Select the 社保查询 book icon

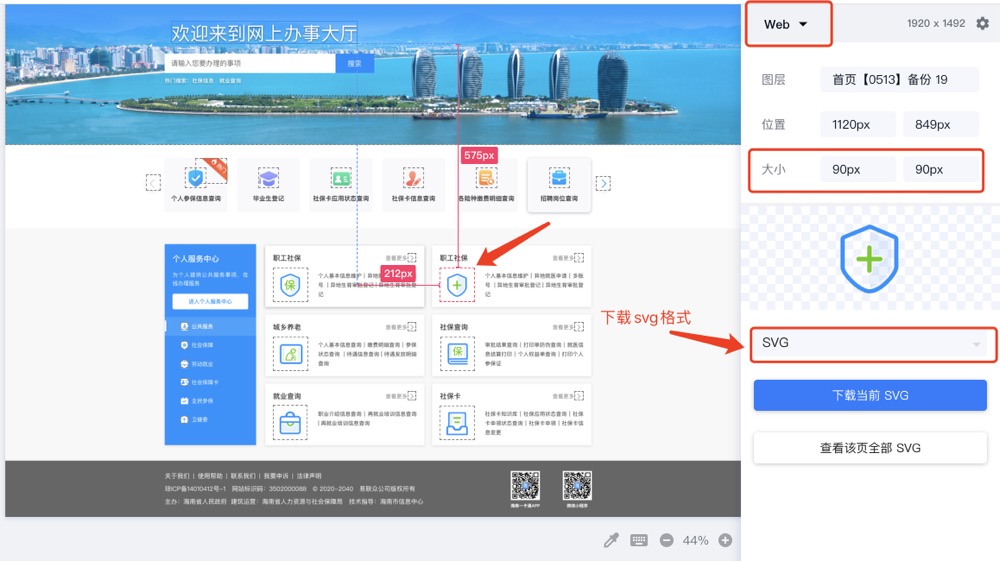pos(457,353)
